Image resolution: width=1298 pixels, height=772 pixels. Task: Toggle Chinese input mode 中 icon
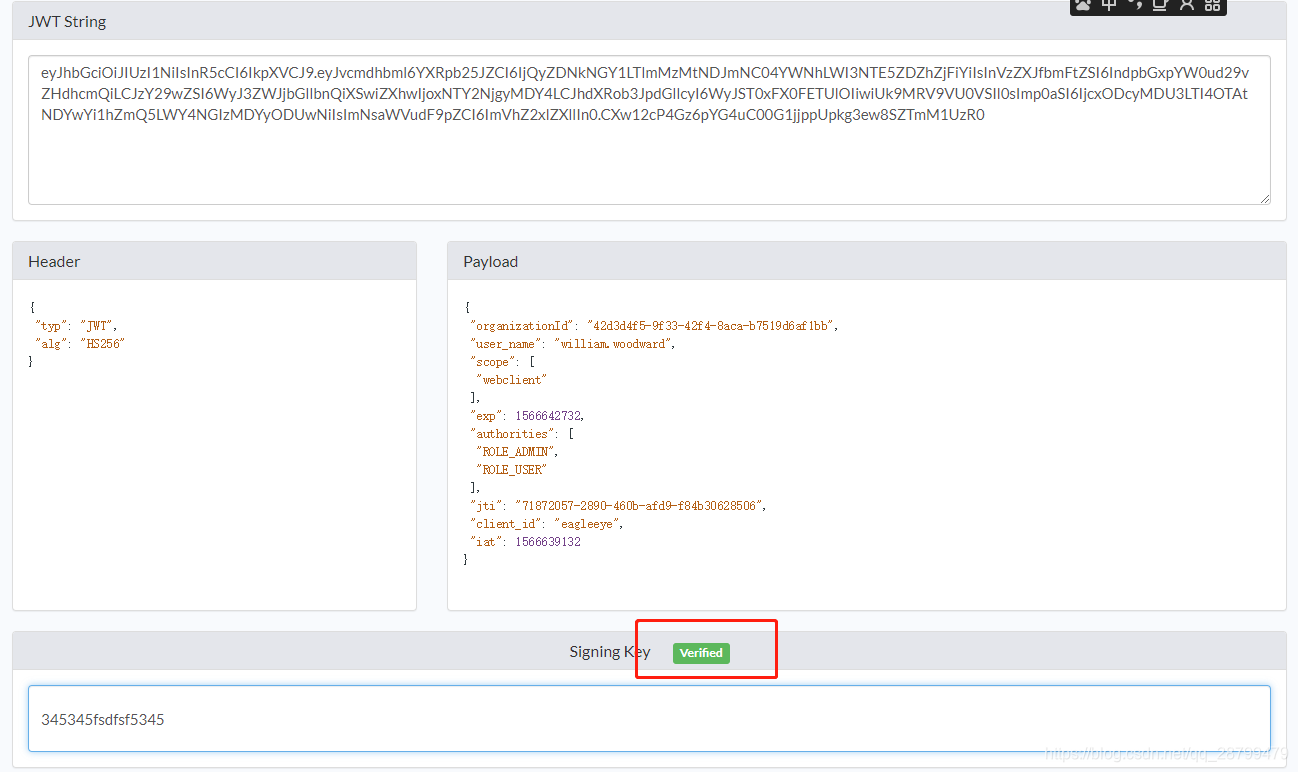point(1109,5)
